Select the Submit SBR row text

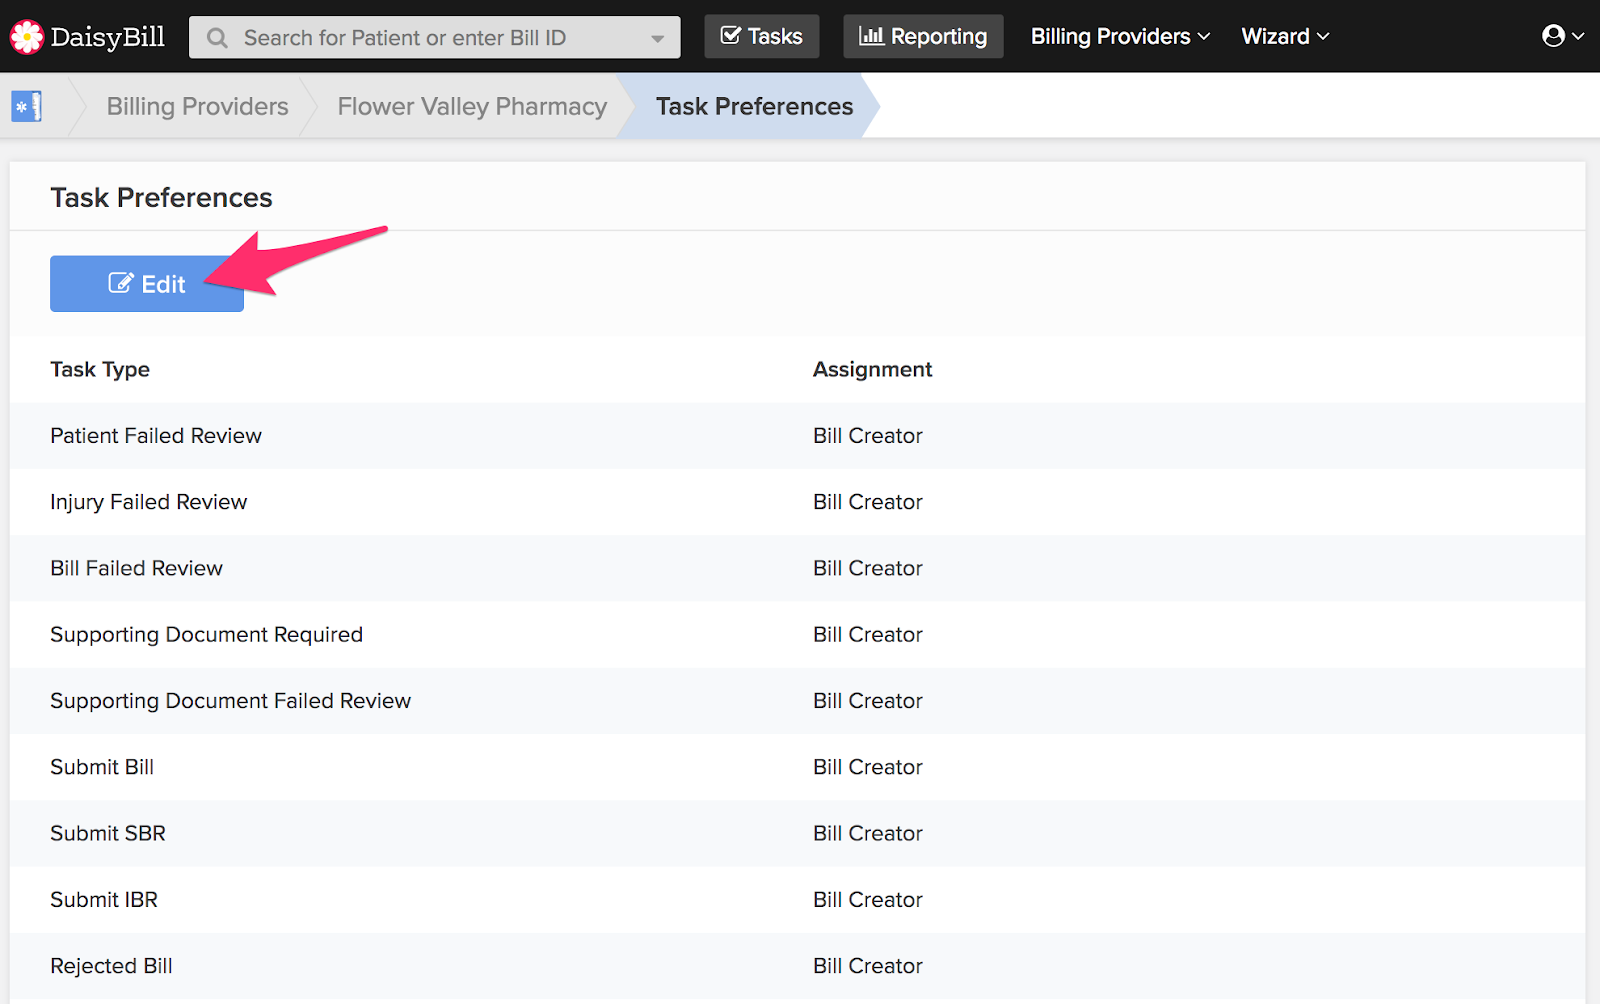point(108,833)
